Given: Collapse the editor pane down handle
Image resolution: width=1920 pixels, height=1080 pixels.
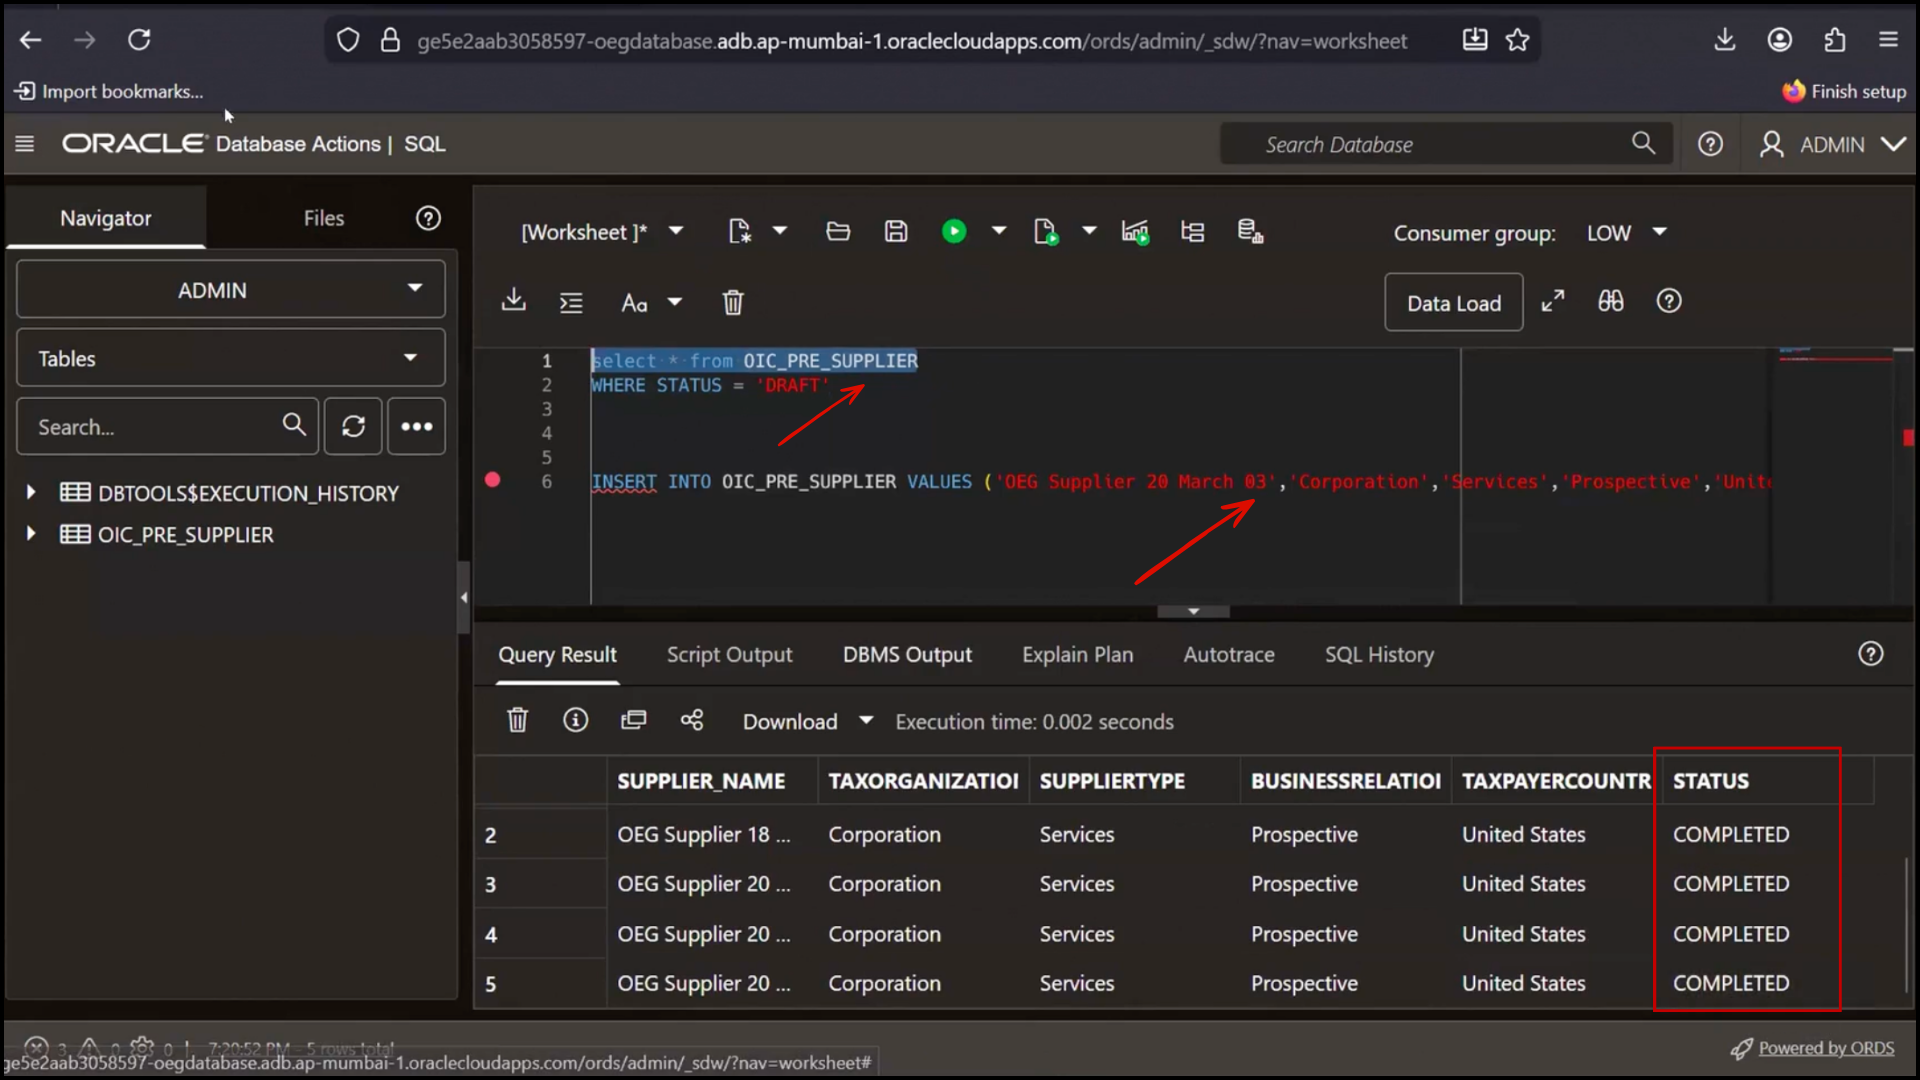Looking at the screenshot, I should pos(1193,611).
